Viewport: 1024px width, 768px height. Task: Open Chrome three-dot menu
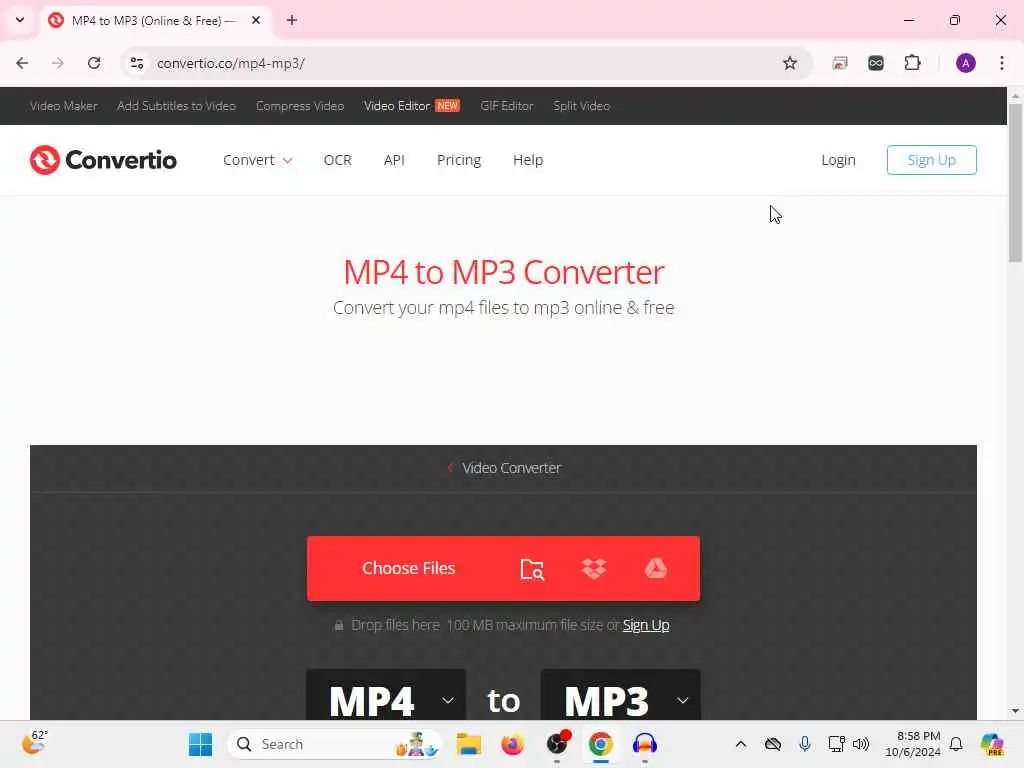(x=1002, y=63)
